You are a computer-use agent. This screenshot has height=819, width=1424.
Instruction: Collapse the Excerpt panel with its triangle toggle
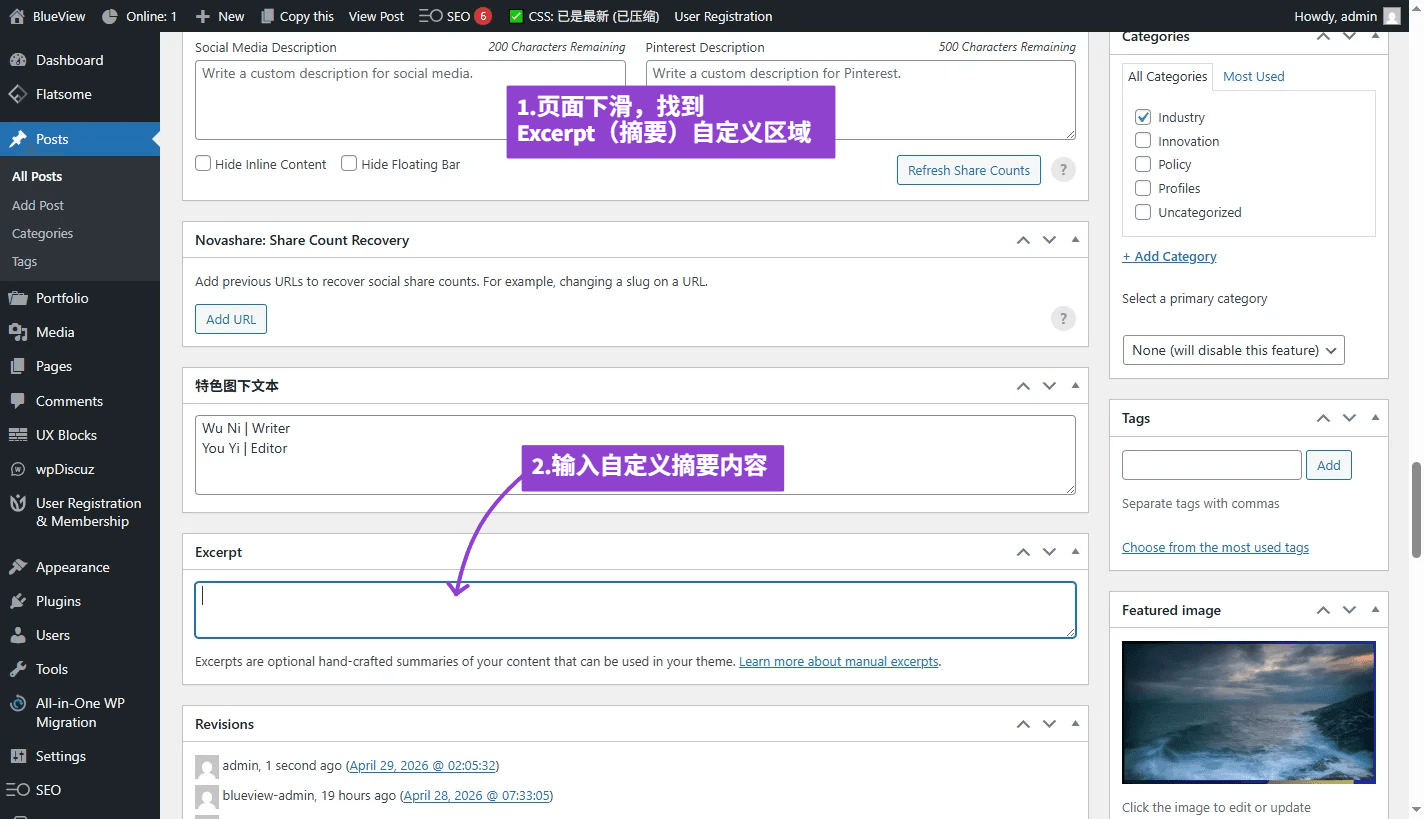click(1075, 552)
